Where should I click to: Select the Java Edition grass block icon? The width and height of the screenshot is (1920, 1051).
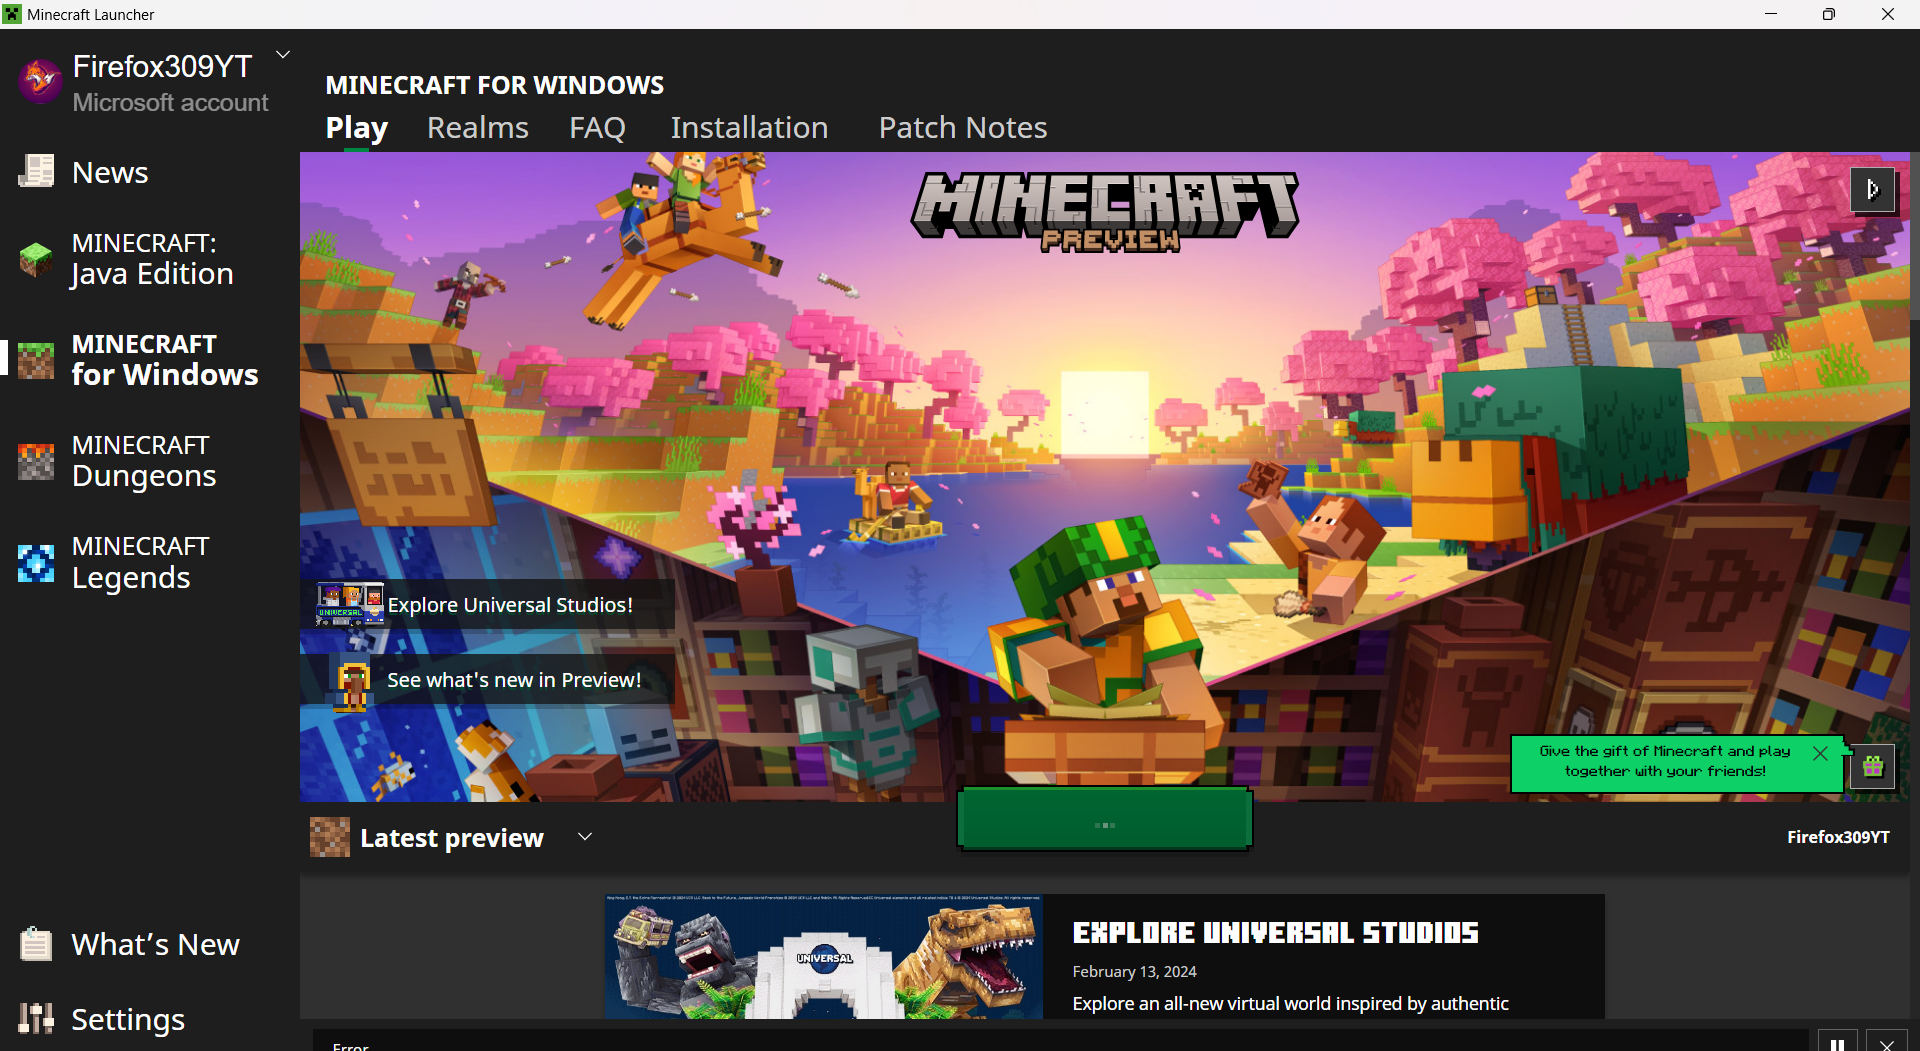pos(36,259)
